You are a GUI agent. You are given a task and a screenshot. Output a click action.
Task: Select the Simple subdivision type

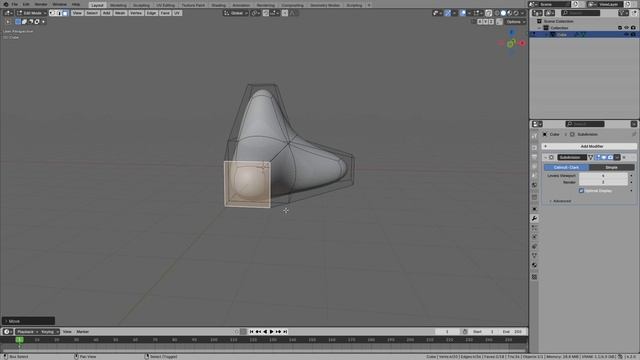point(611,167)
